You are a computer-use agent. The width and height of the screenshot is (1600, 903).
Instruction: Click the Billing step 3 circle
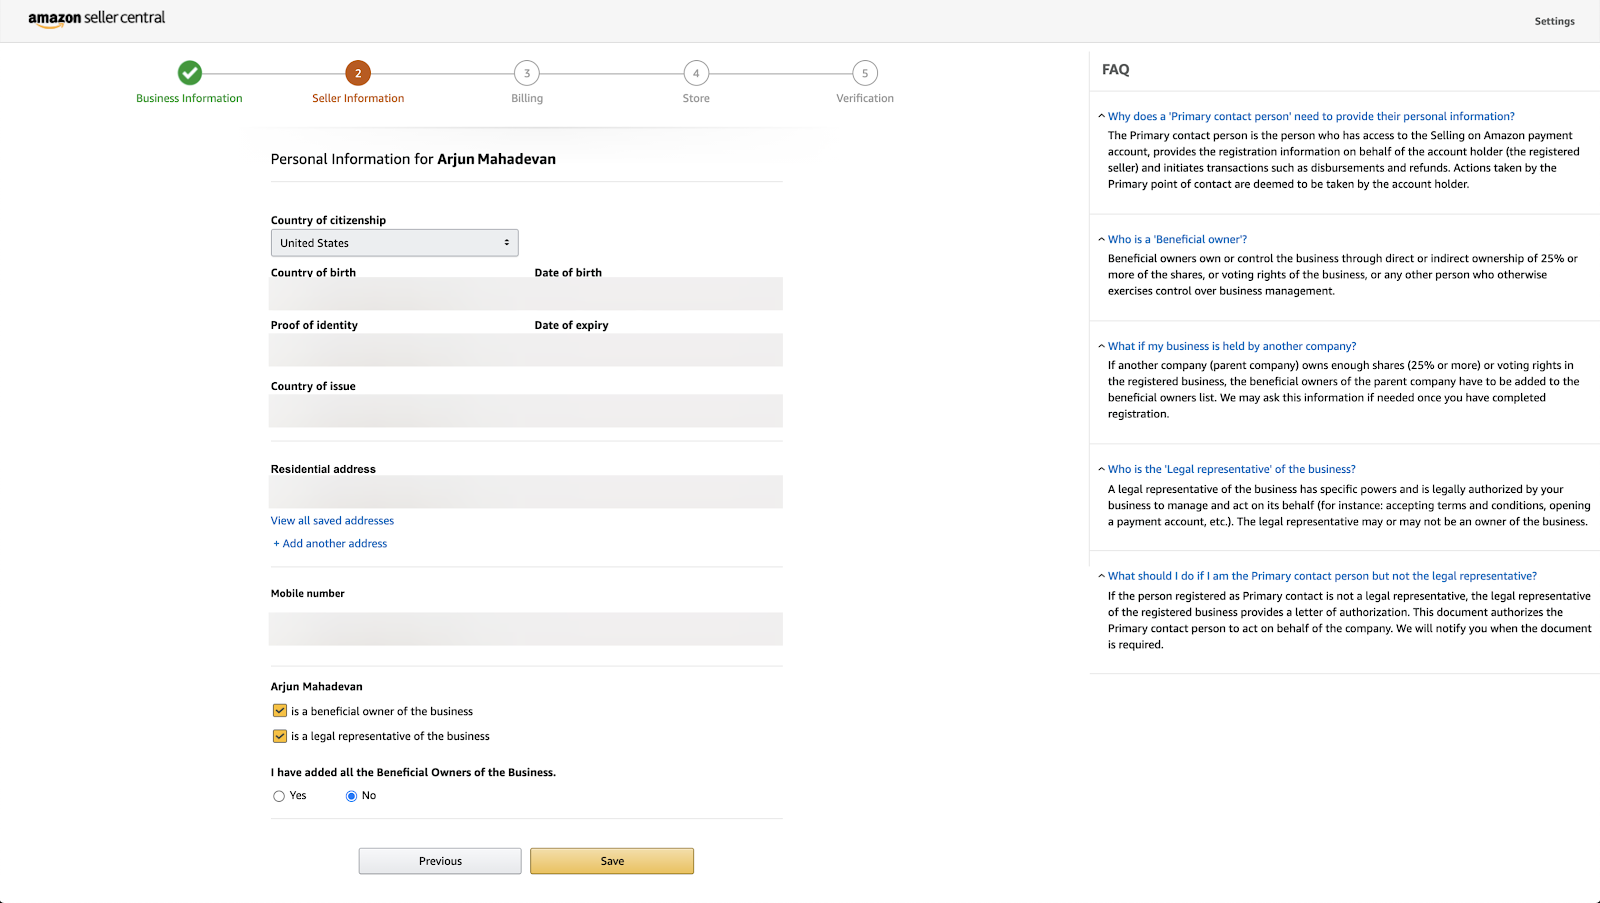(526, 72)
